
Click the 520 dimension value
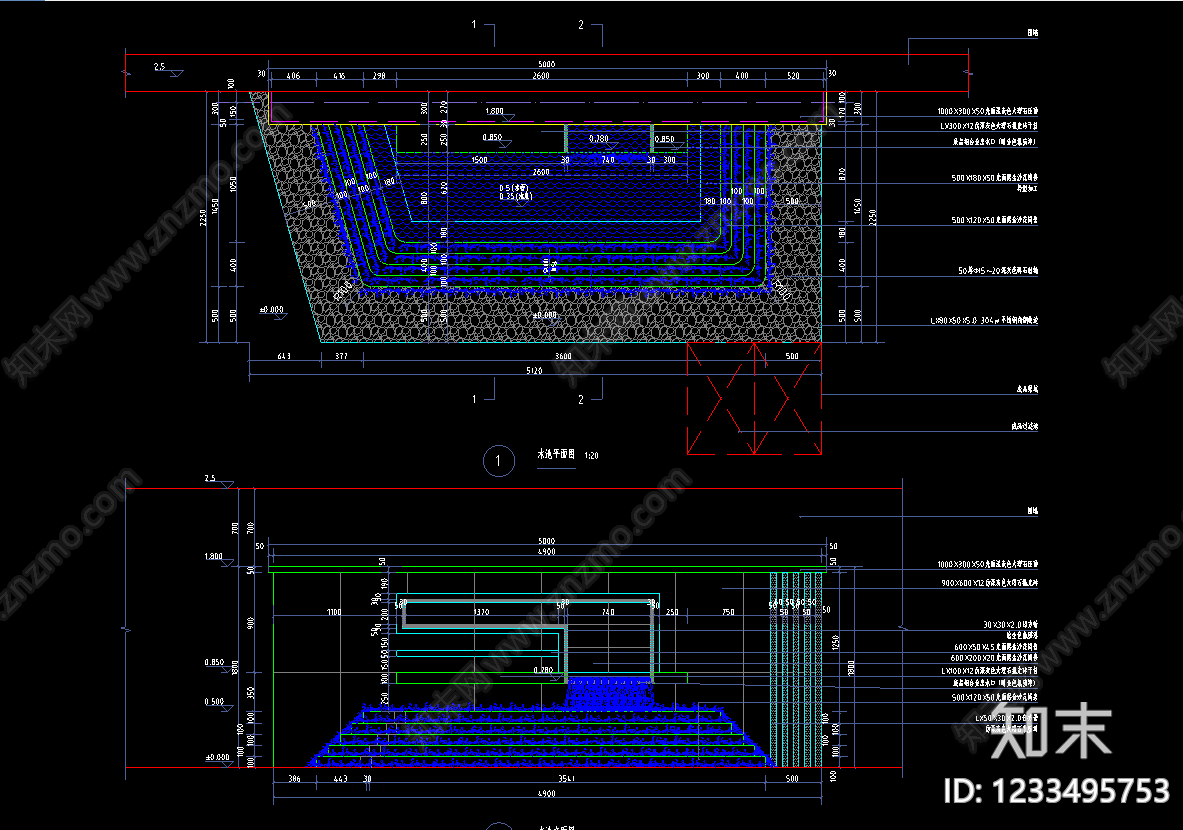tap(793, 75)
